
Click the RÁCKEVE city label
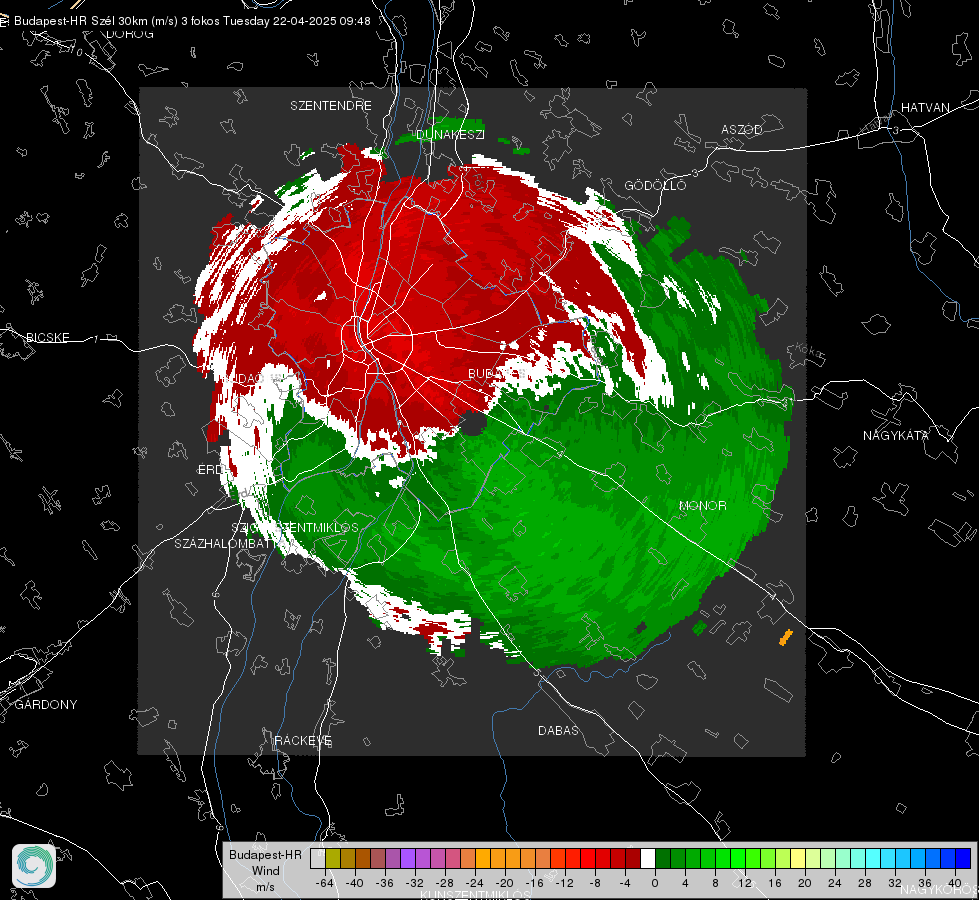303,740
